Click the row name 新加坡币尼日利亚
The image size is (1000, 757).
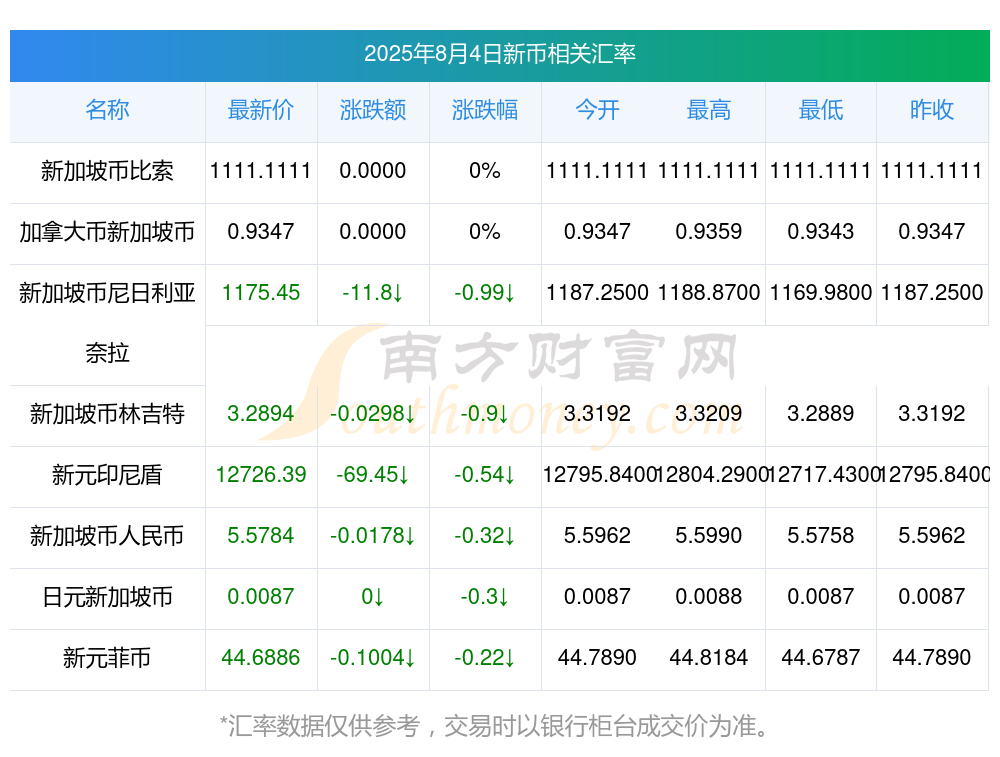tap(107, 293)
